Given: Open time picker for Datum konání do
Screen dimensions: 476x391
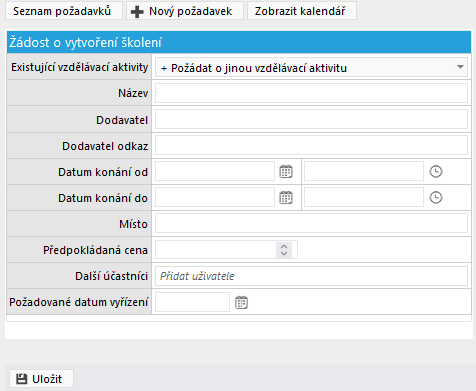Looking at the screenshot, I should pyautogui.click(x=436, y=198).
